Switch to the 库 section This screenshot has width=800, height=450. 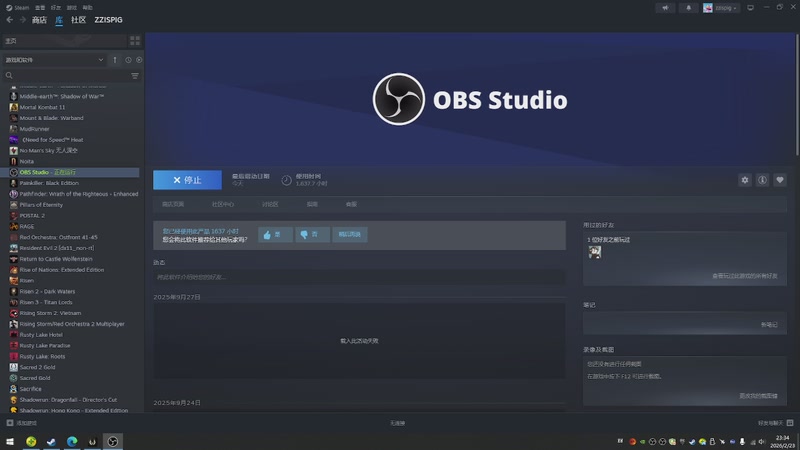coord(59,20)
